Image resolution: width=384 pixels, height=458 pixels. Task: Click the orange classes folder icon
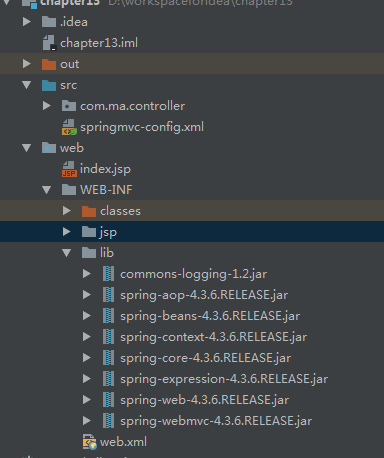(89, 211)
